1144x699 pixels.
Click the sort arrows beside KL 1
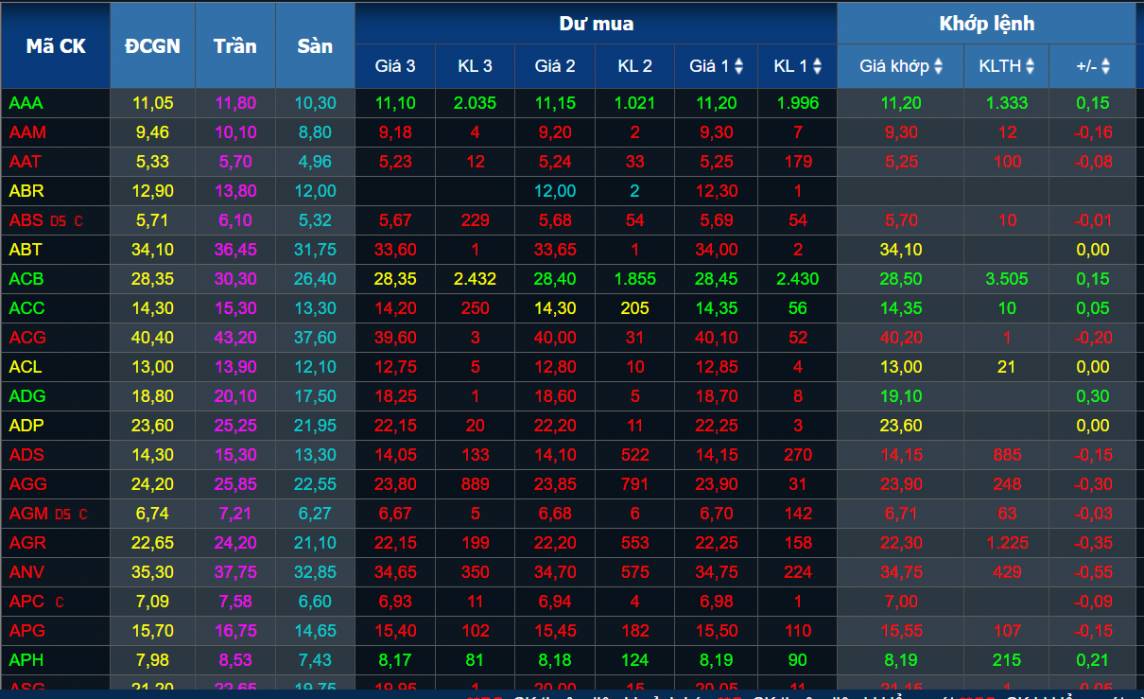tap(817, 67)
